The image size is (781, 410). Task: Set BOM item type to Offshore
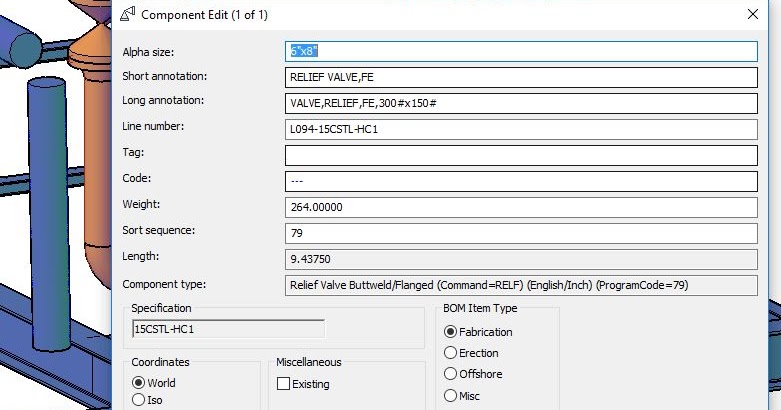pyautogui.click(x=450, y=374)
